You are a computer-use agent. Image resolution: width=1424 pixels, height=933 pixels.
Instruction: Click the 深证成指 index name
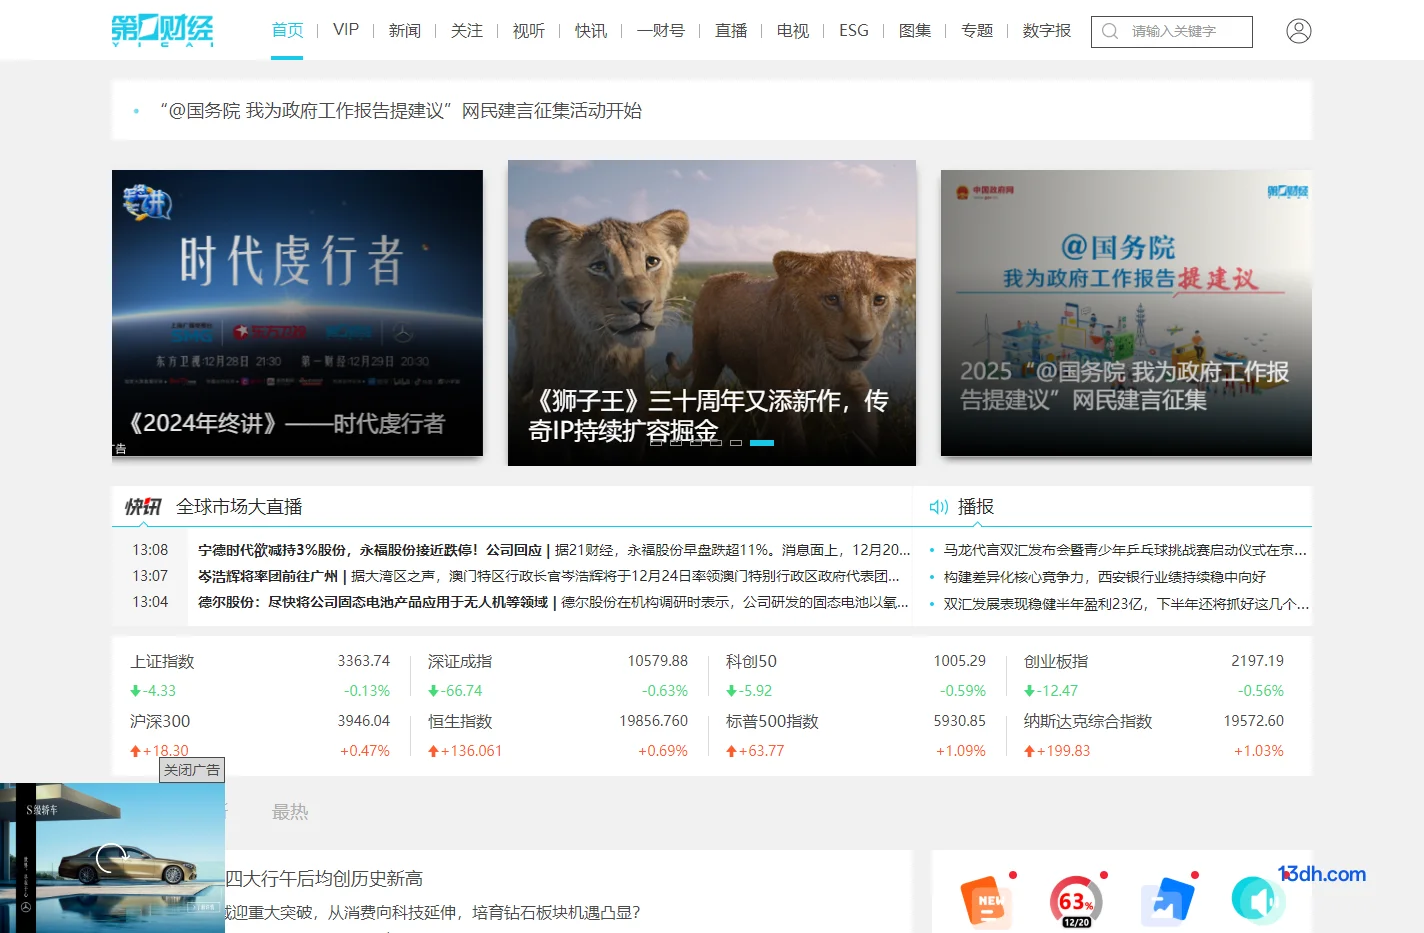click(460, 661)
